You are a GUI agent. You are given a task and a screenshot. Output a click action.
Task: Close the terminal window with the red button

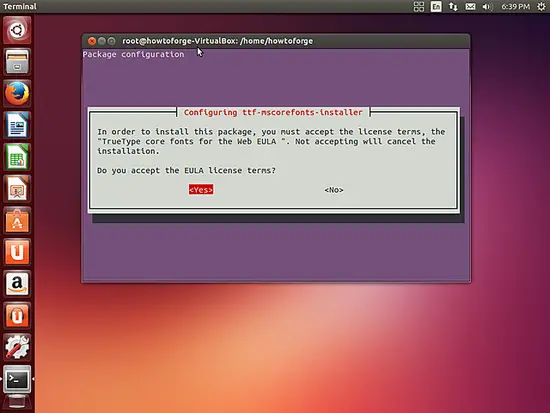click(92, 41)
